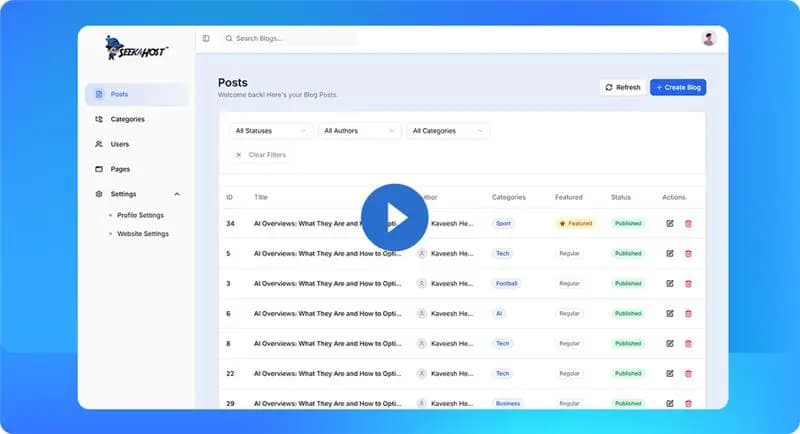Click the Users icon in sidebar

[99, 144]
